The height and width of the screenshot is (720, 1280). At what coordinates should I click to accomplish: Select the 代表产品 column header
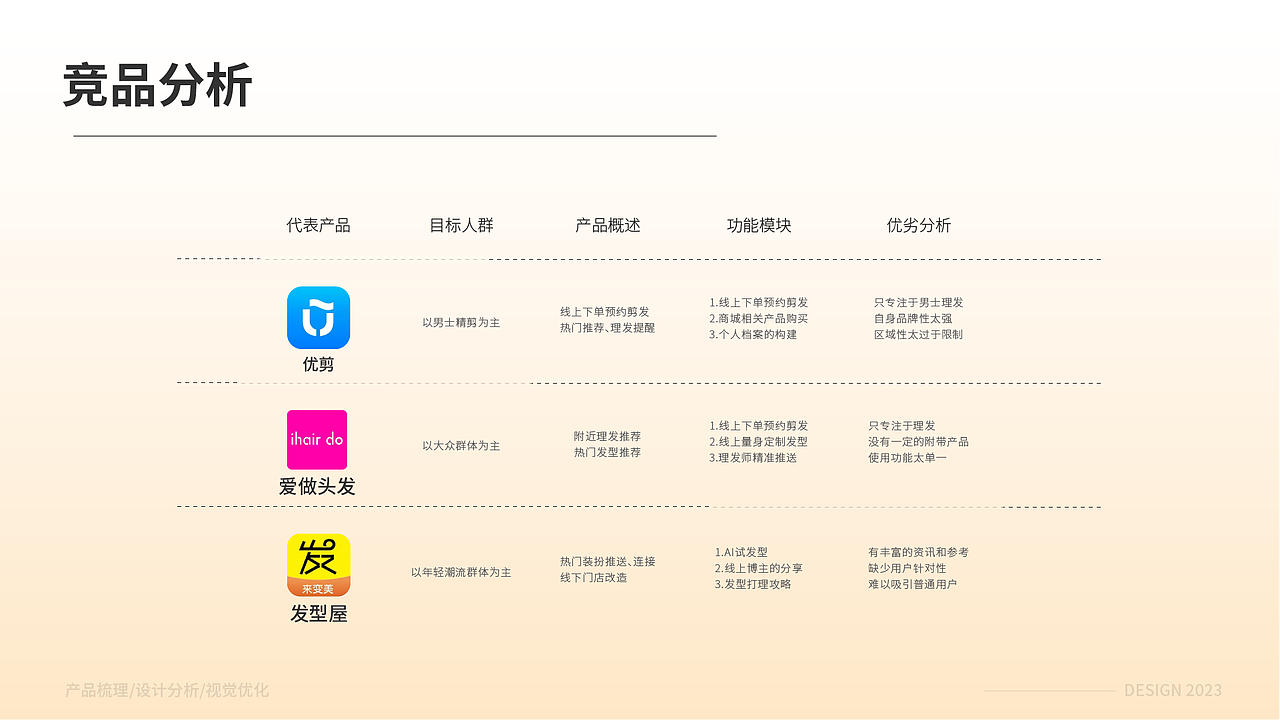coord(318,225)
